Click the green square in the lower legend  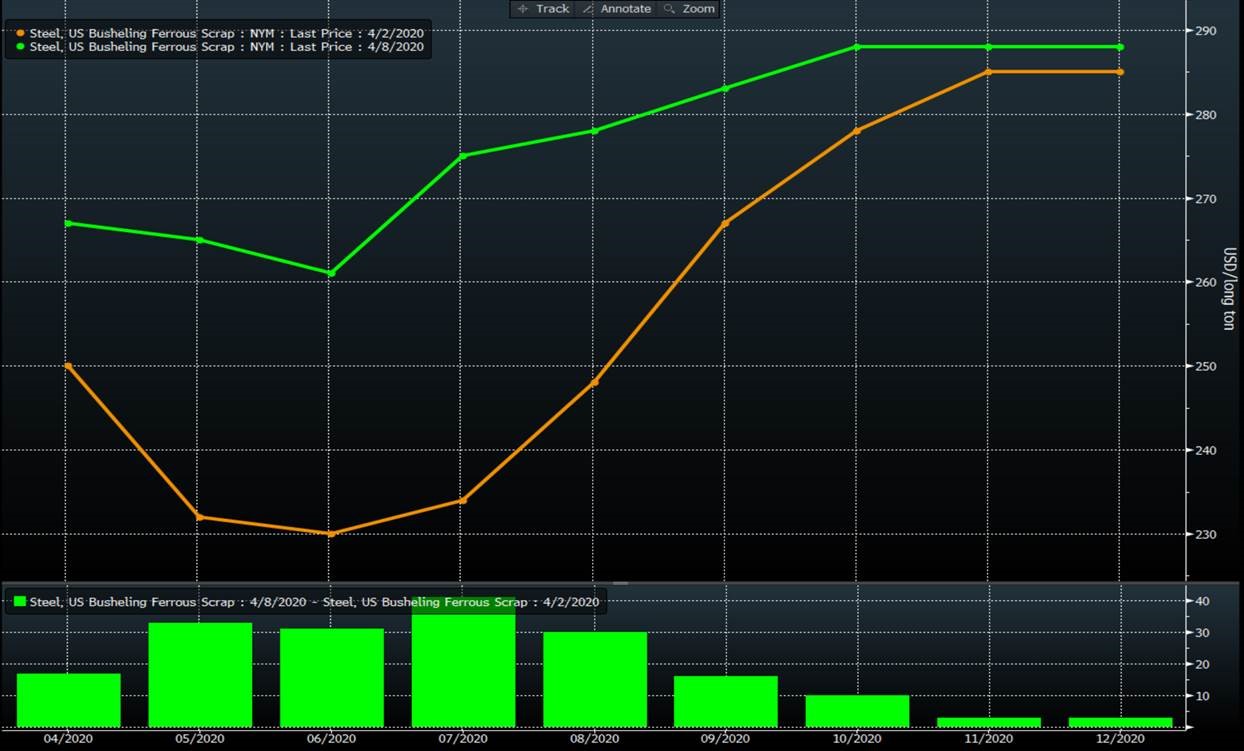click(19, 602)
